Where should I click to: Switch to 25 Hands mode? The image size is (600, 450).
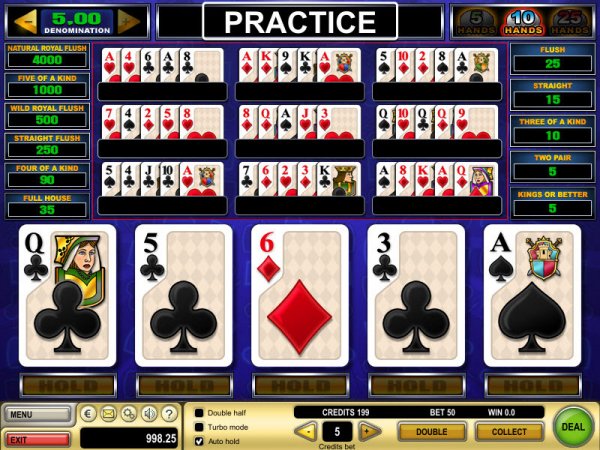point(571,22)
